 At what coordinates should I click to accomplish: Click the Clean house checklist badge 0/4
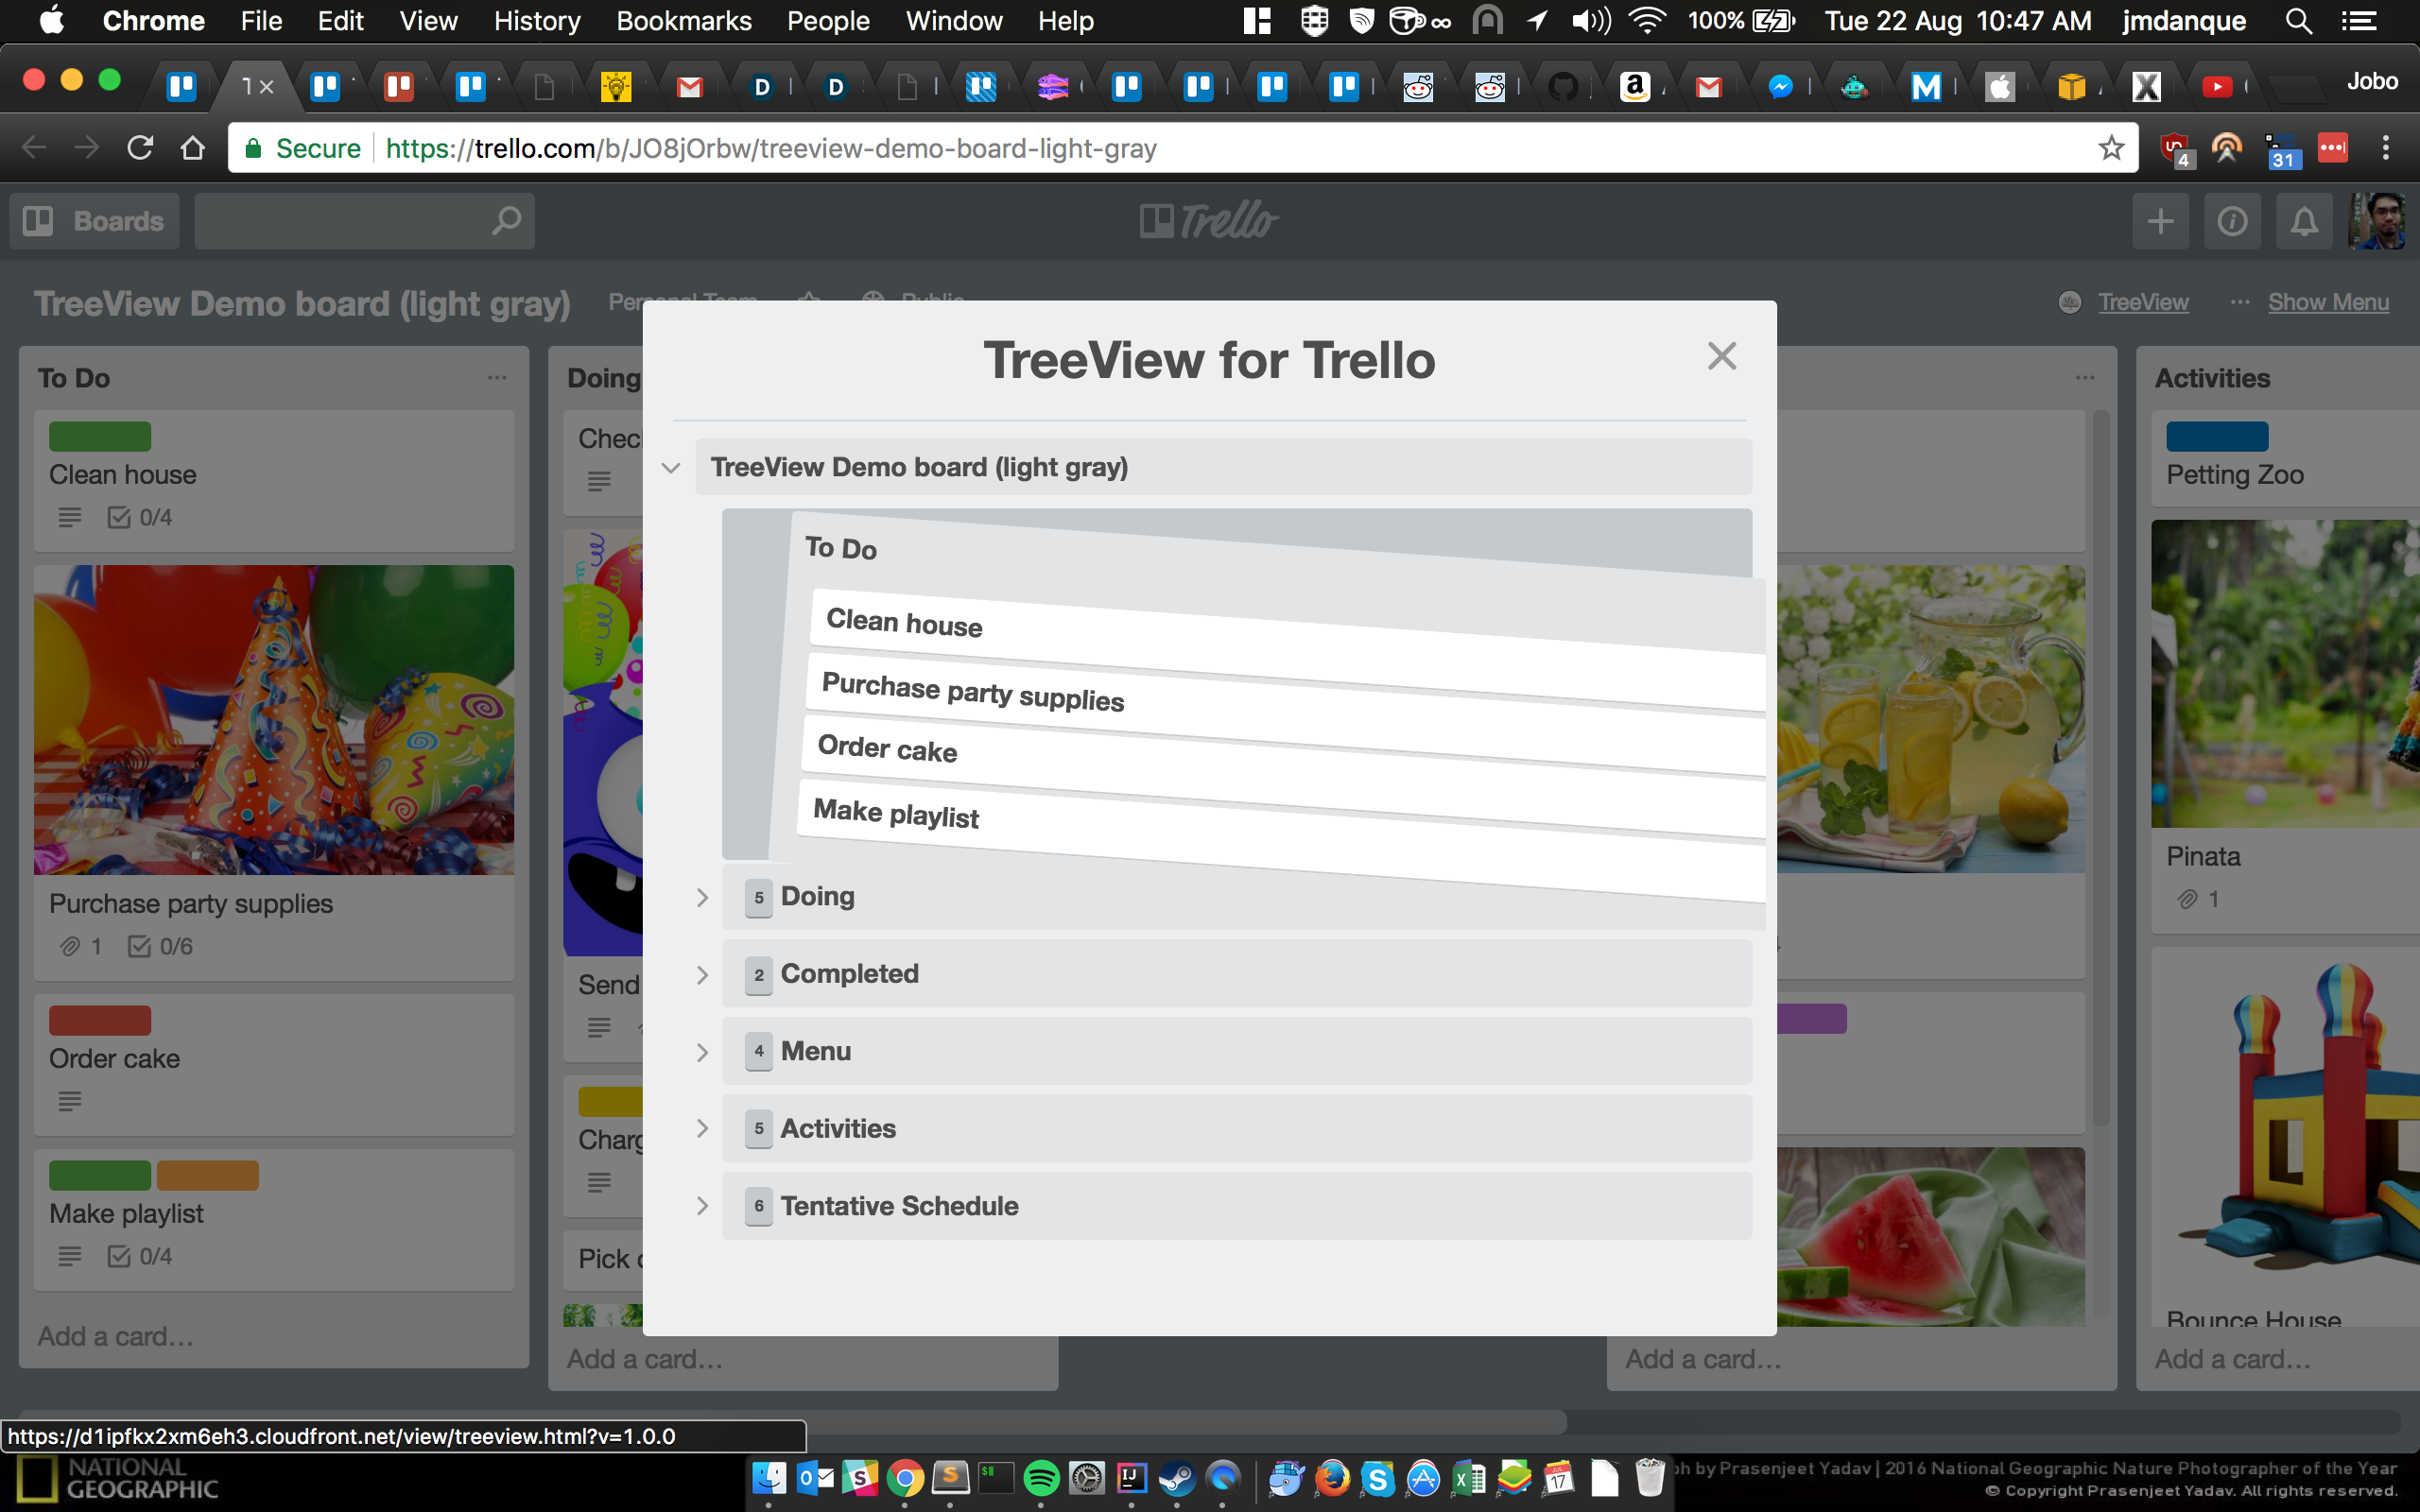tap(140, 517)
